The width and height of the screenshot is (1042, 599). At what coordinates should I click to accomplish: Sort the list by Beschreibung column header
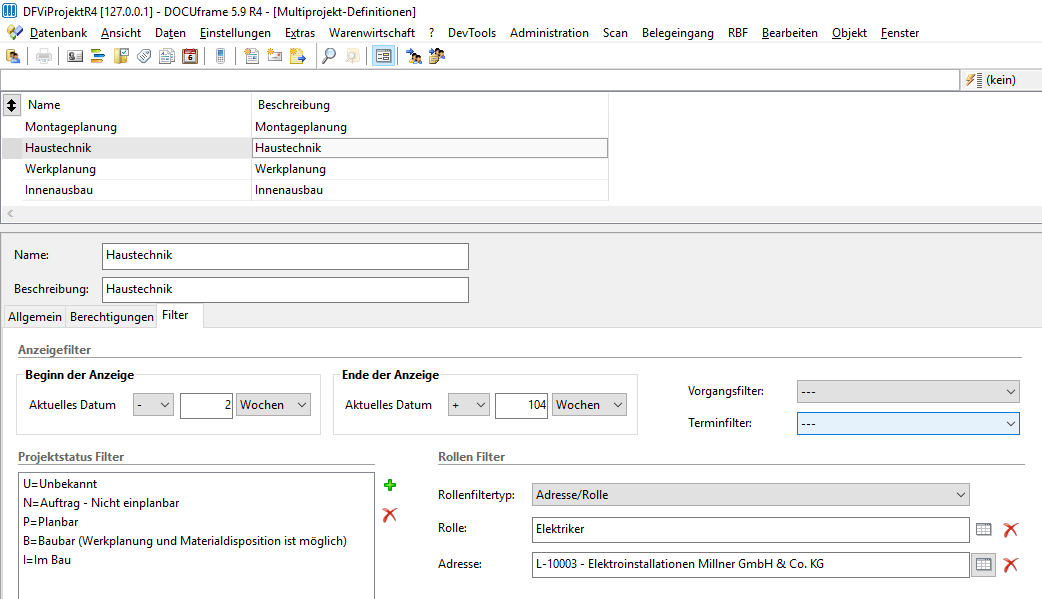pyautogui.click(x=430, y=105)
